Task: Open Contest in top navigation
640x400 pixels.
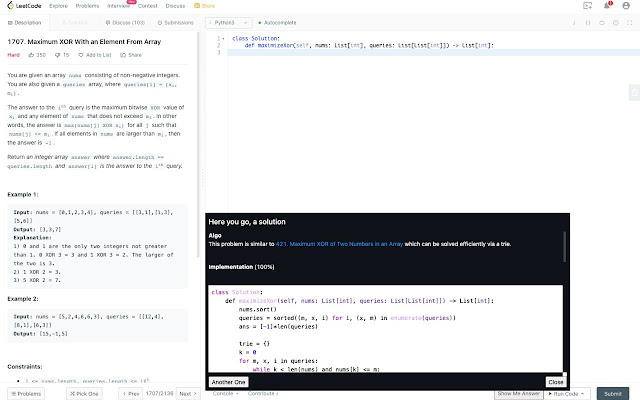Action: point(148,6)
